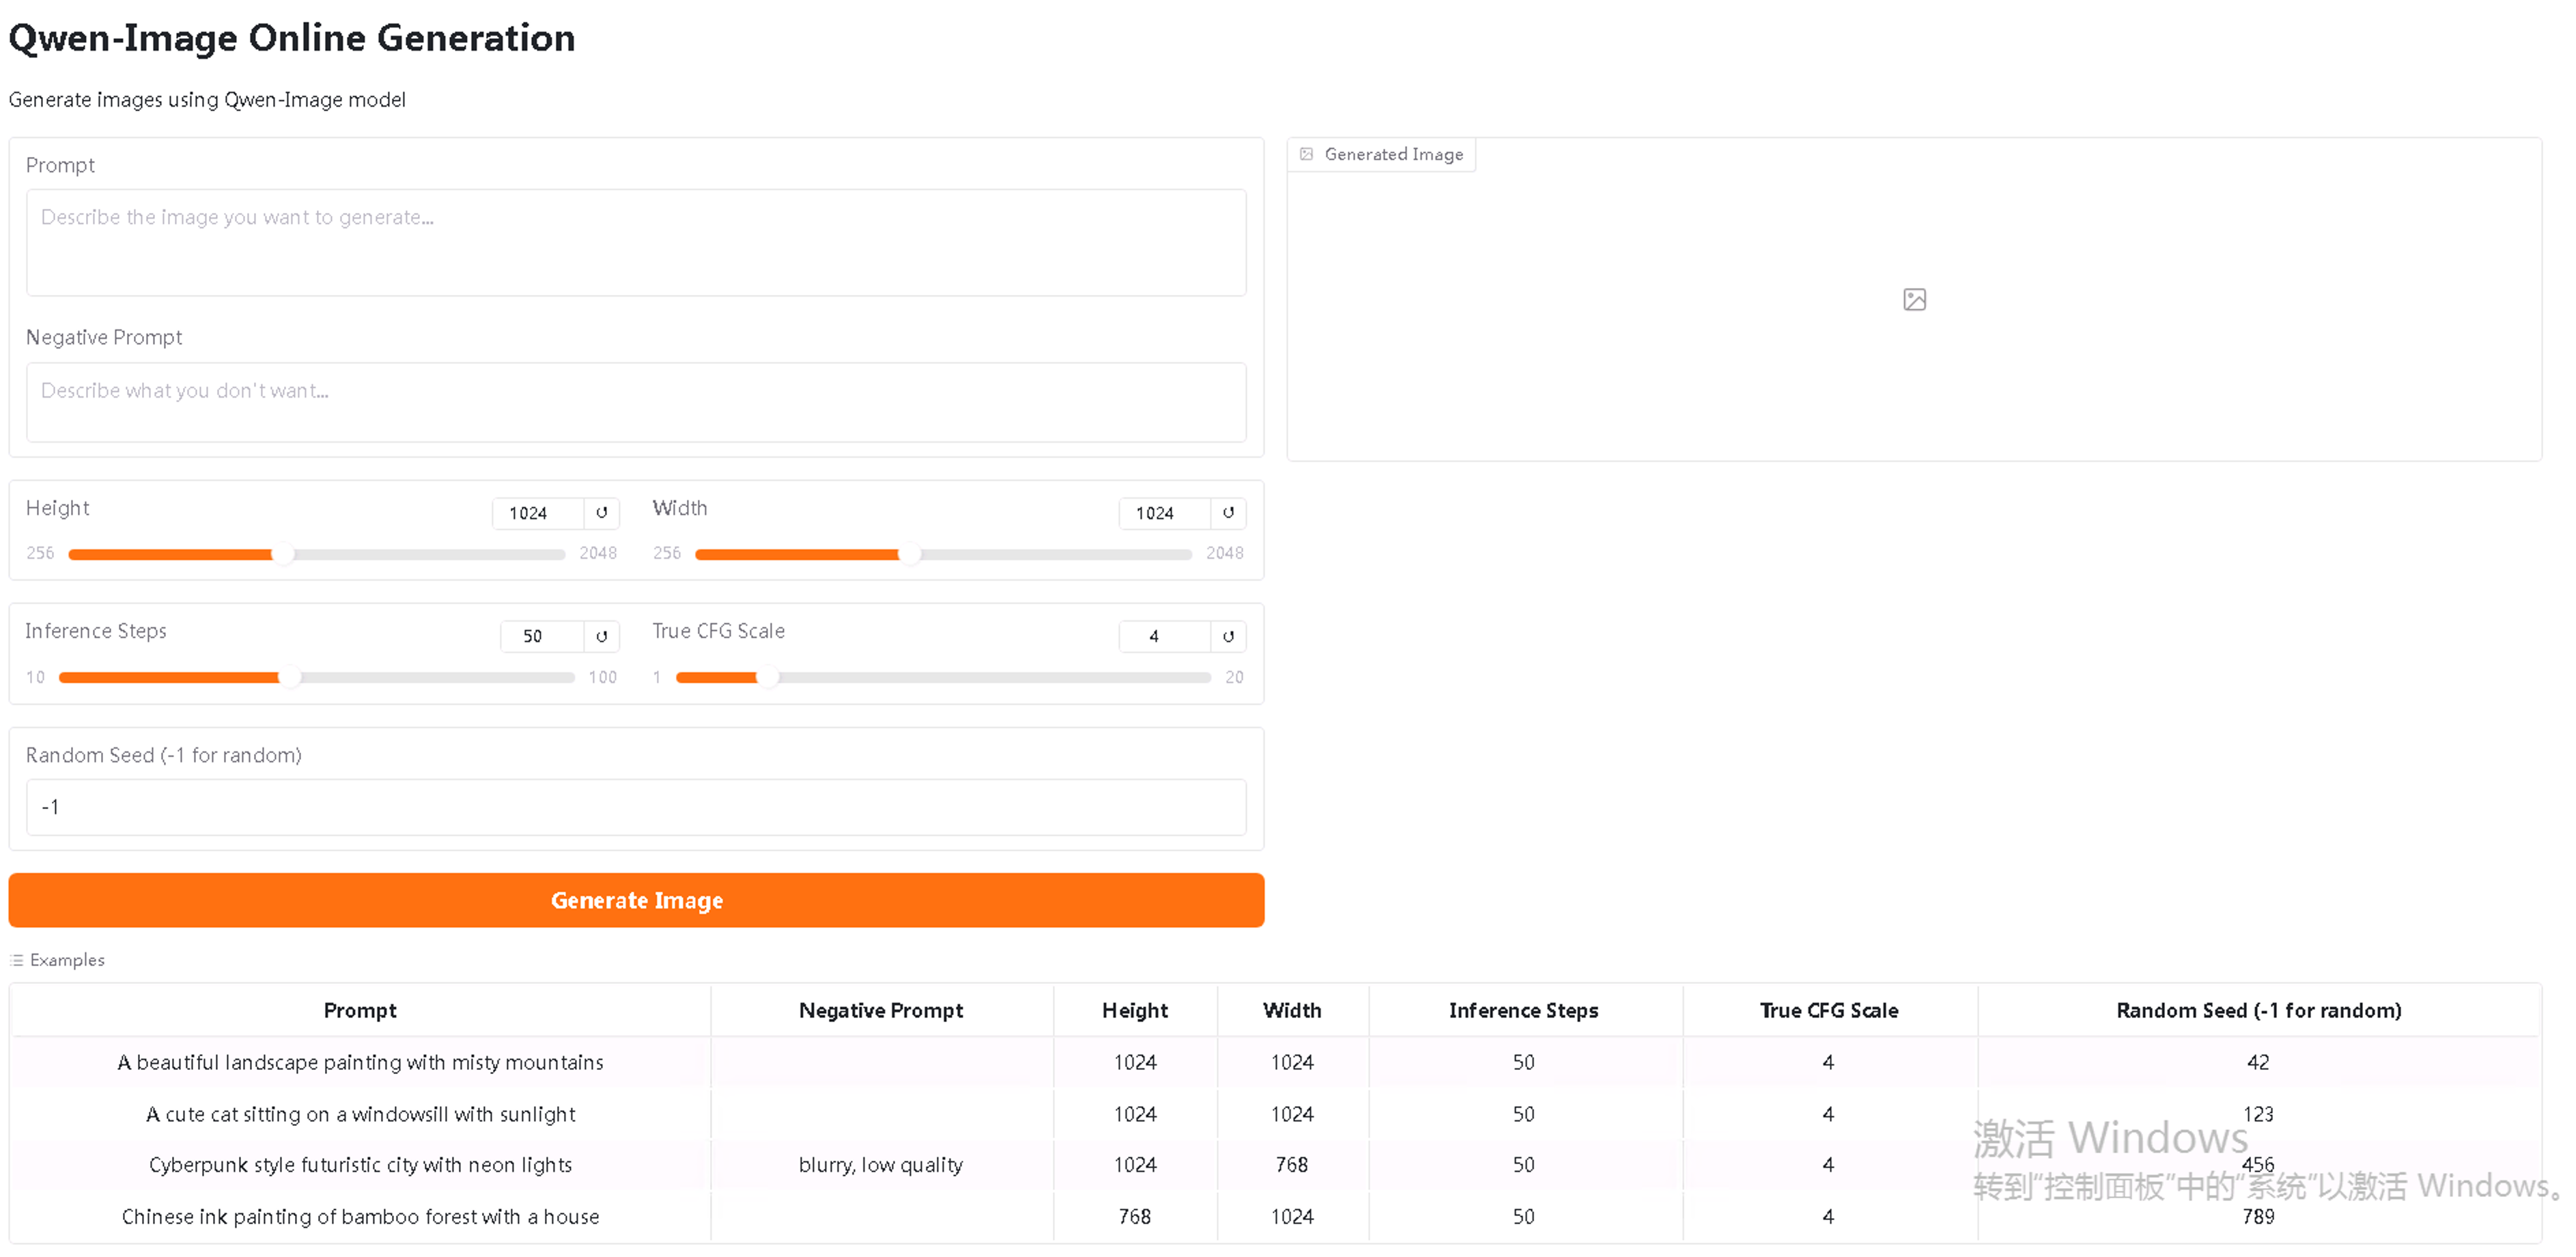The image size is (2576, 1257).
Task: Click the Generate Image button
Action: pos(636,900)
